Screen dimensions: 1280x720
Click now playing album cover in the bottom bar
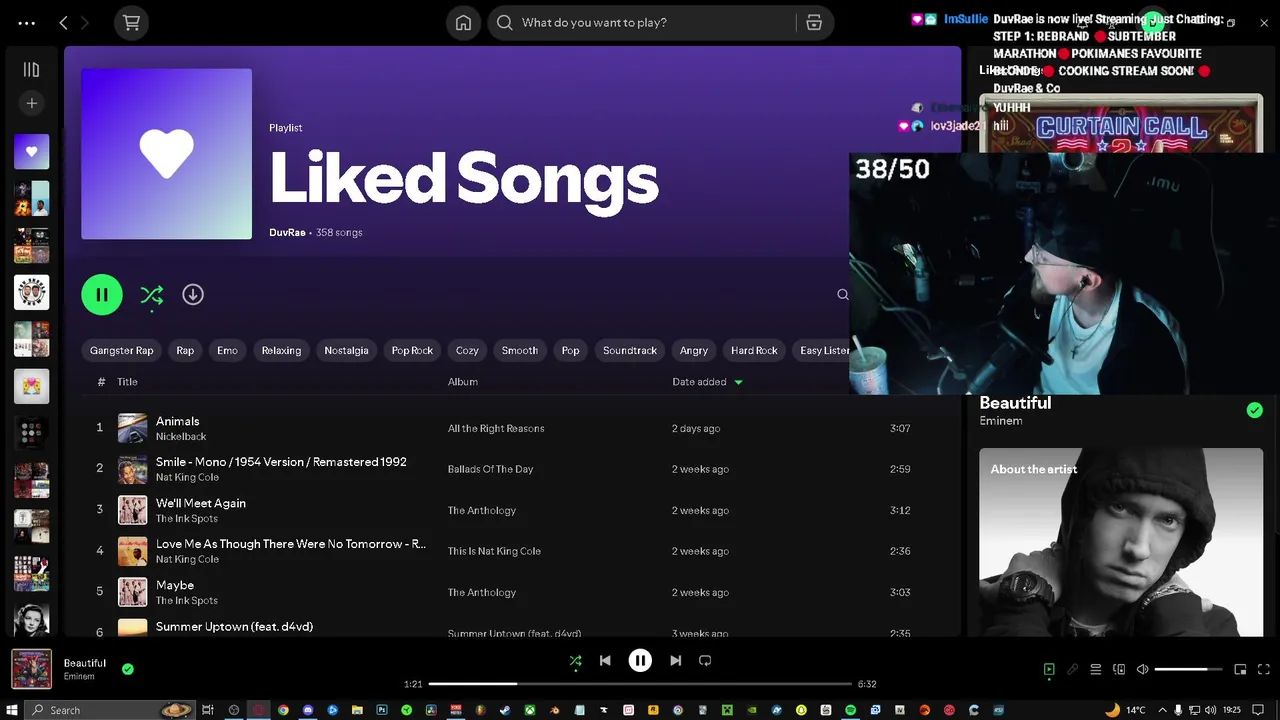click(31, 669)
